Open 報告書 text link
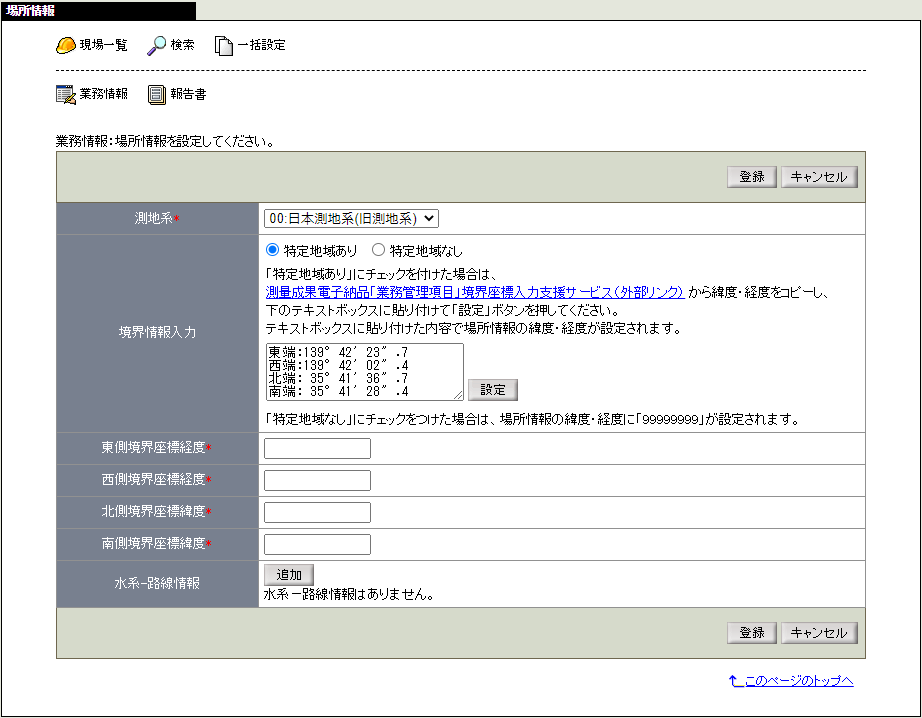The image size is (922, 718). point(188,93)
